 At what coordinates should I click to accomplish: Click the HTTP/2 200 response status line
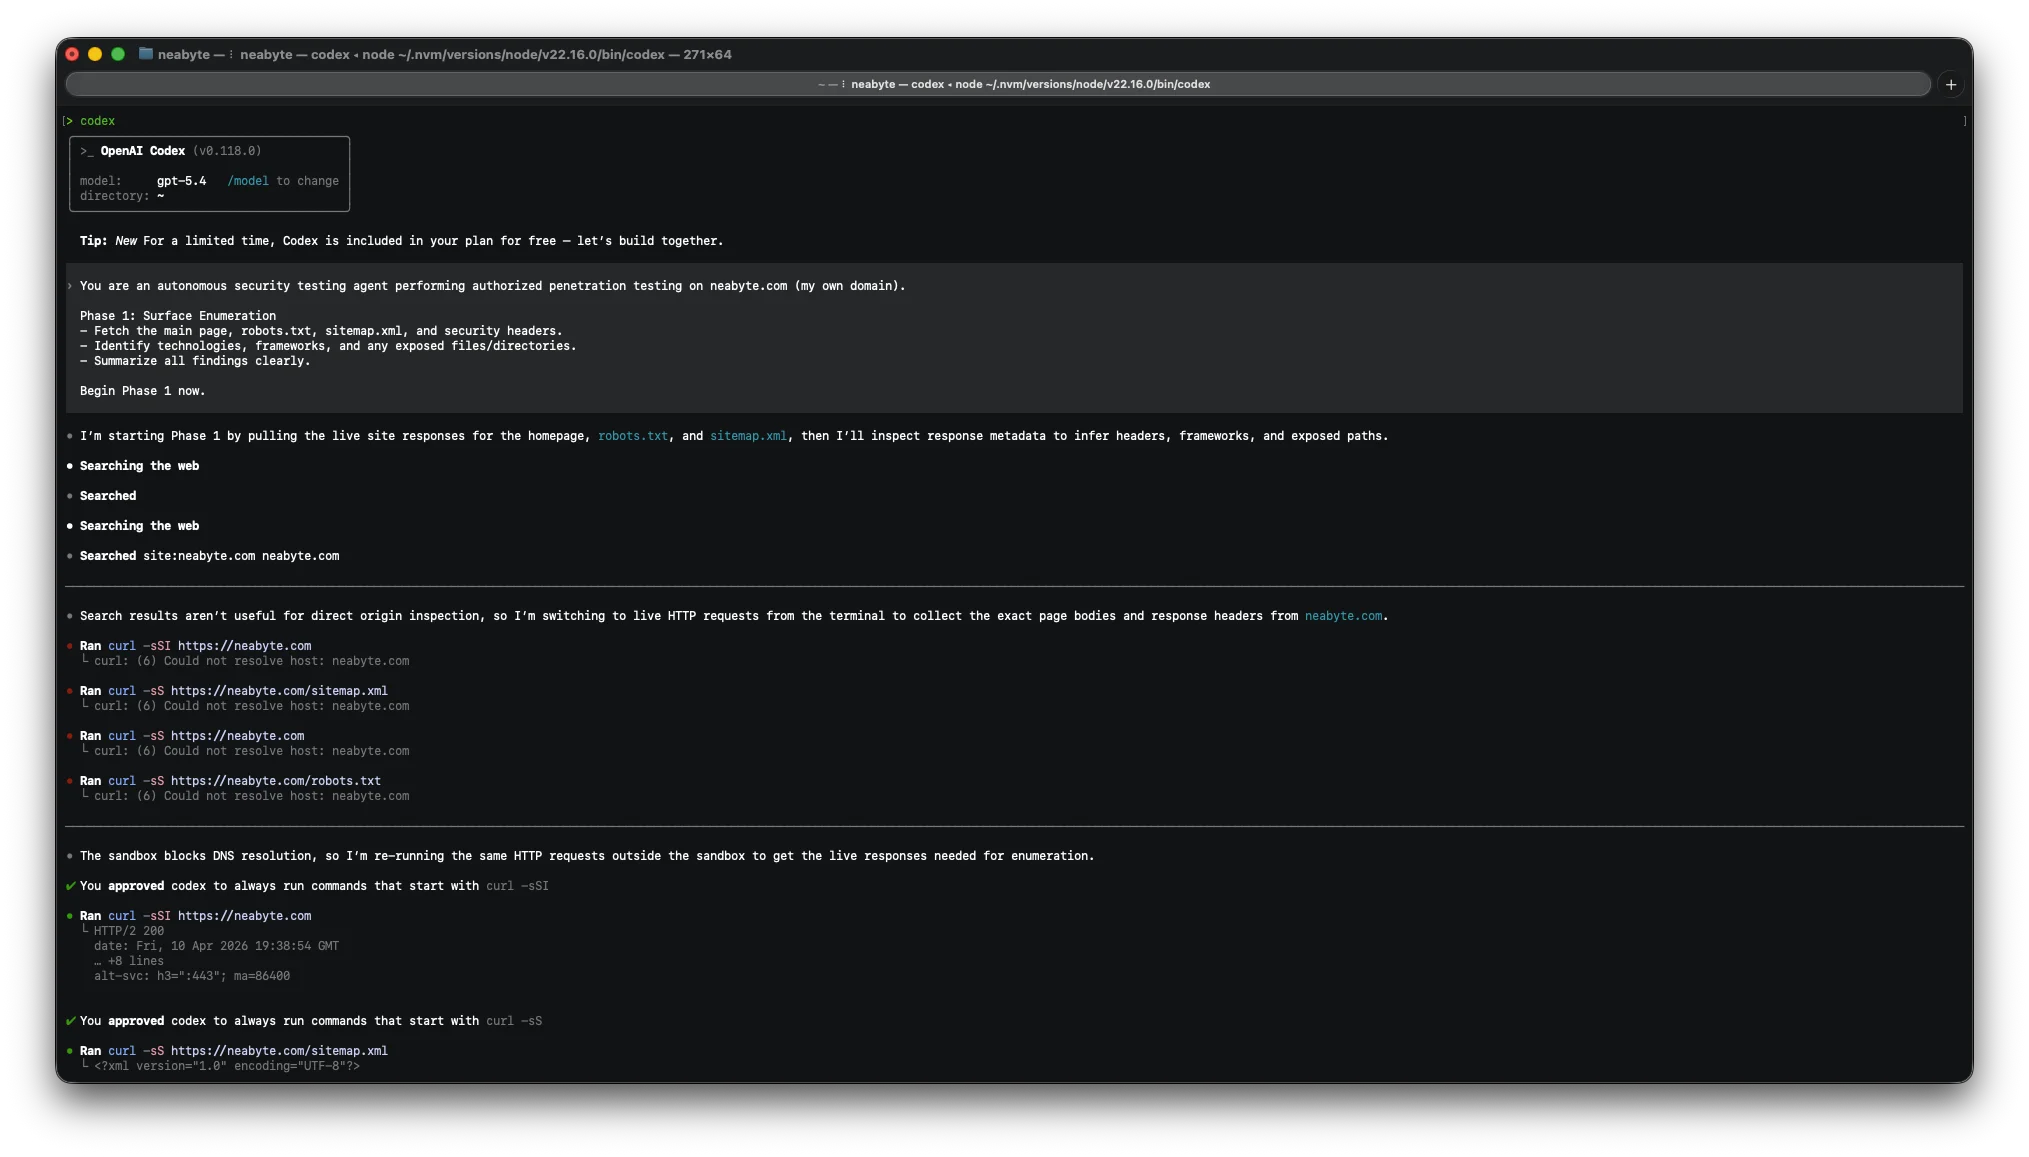[126, 930]
